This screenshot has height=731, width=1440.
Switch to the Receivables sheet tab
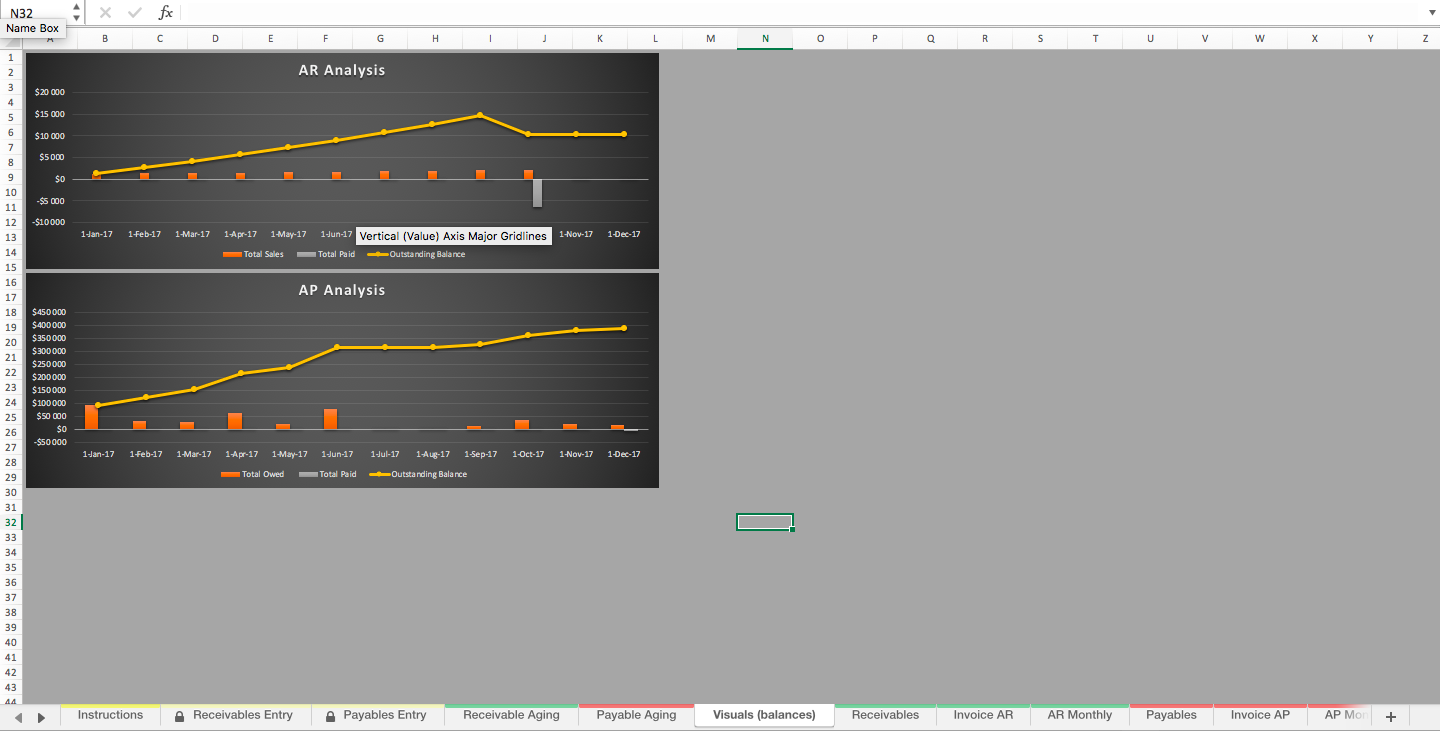[x=885, y=715]
